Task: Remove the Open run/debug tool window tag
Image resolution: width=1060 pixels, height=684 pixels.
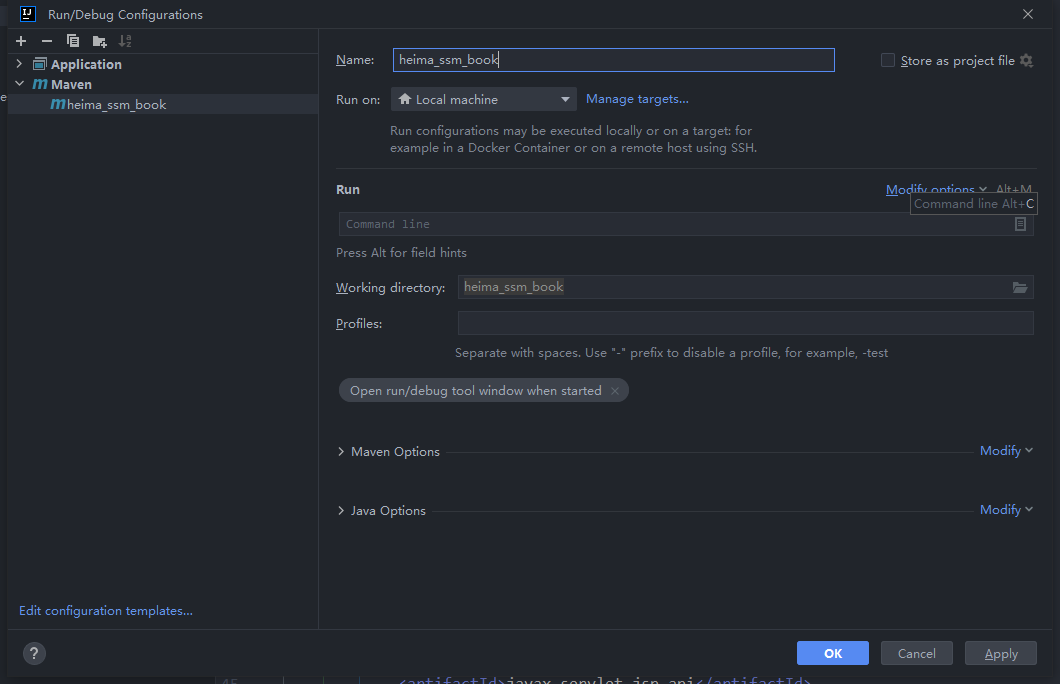Action: (615, 391)
